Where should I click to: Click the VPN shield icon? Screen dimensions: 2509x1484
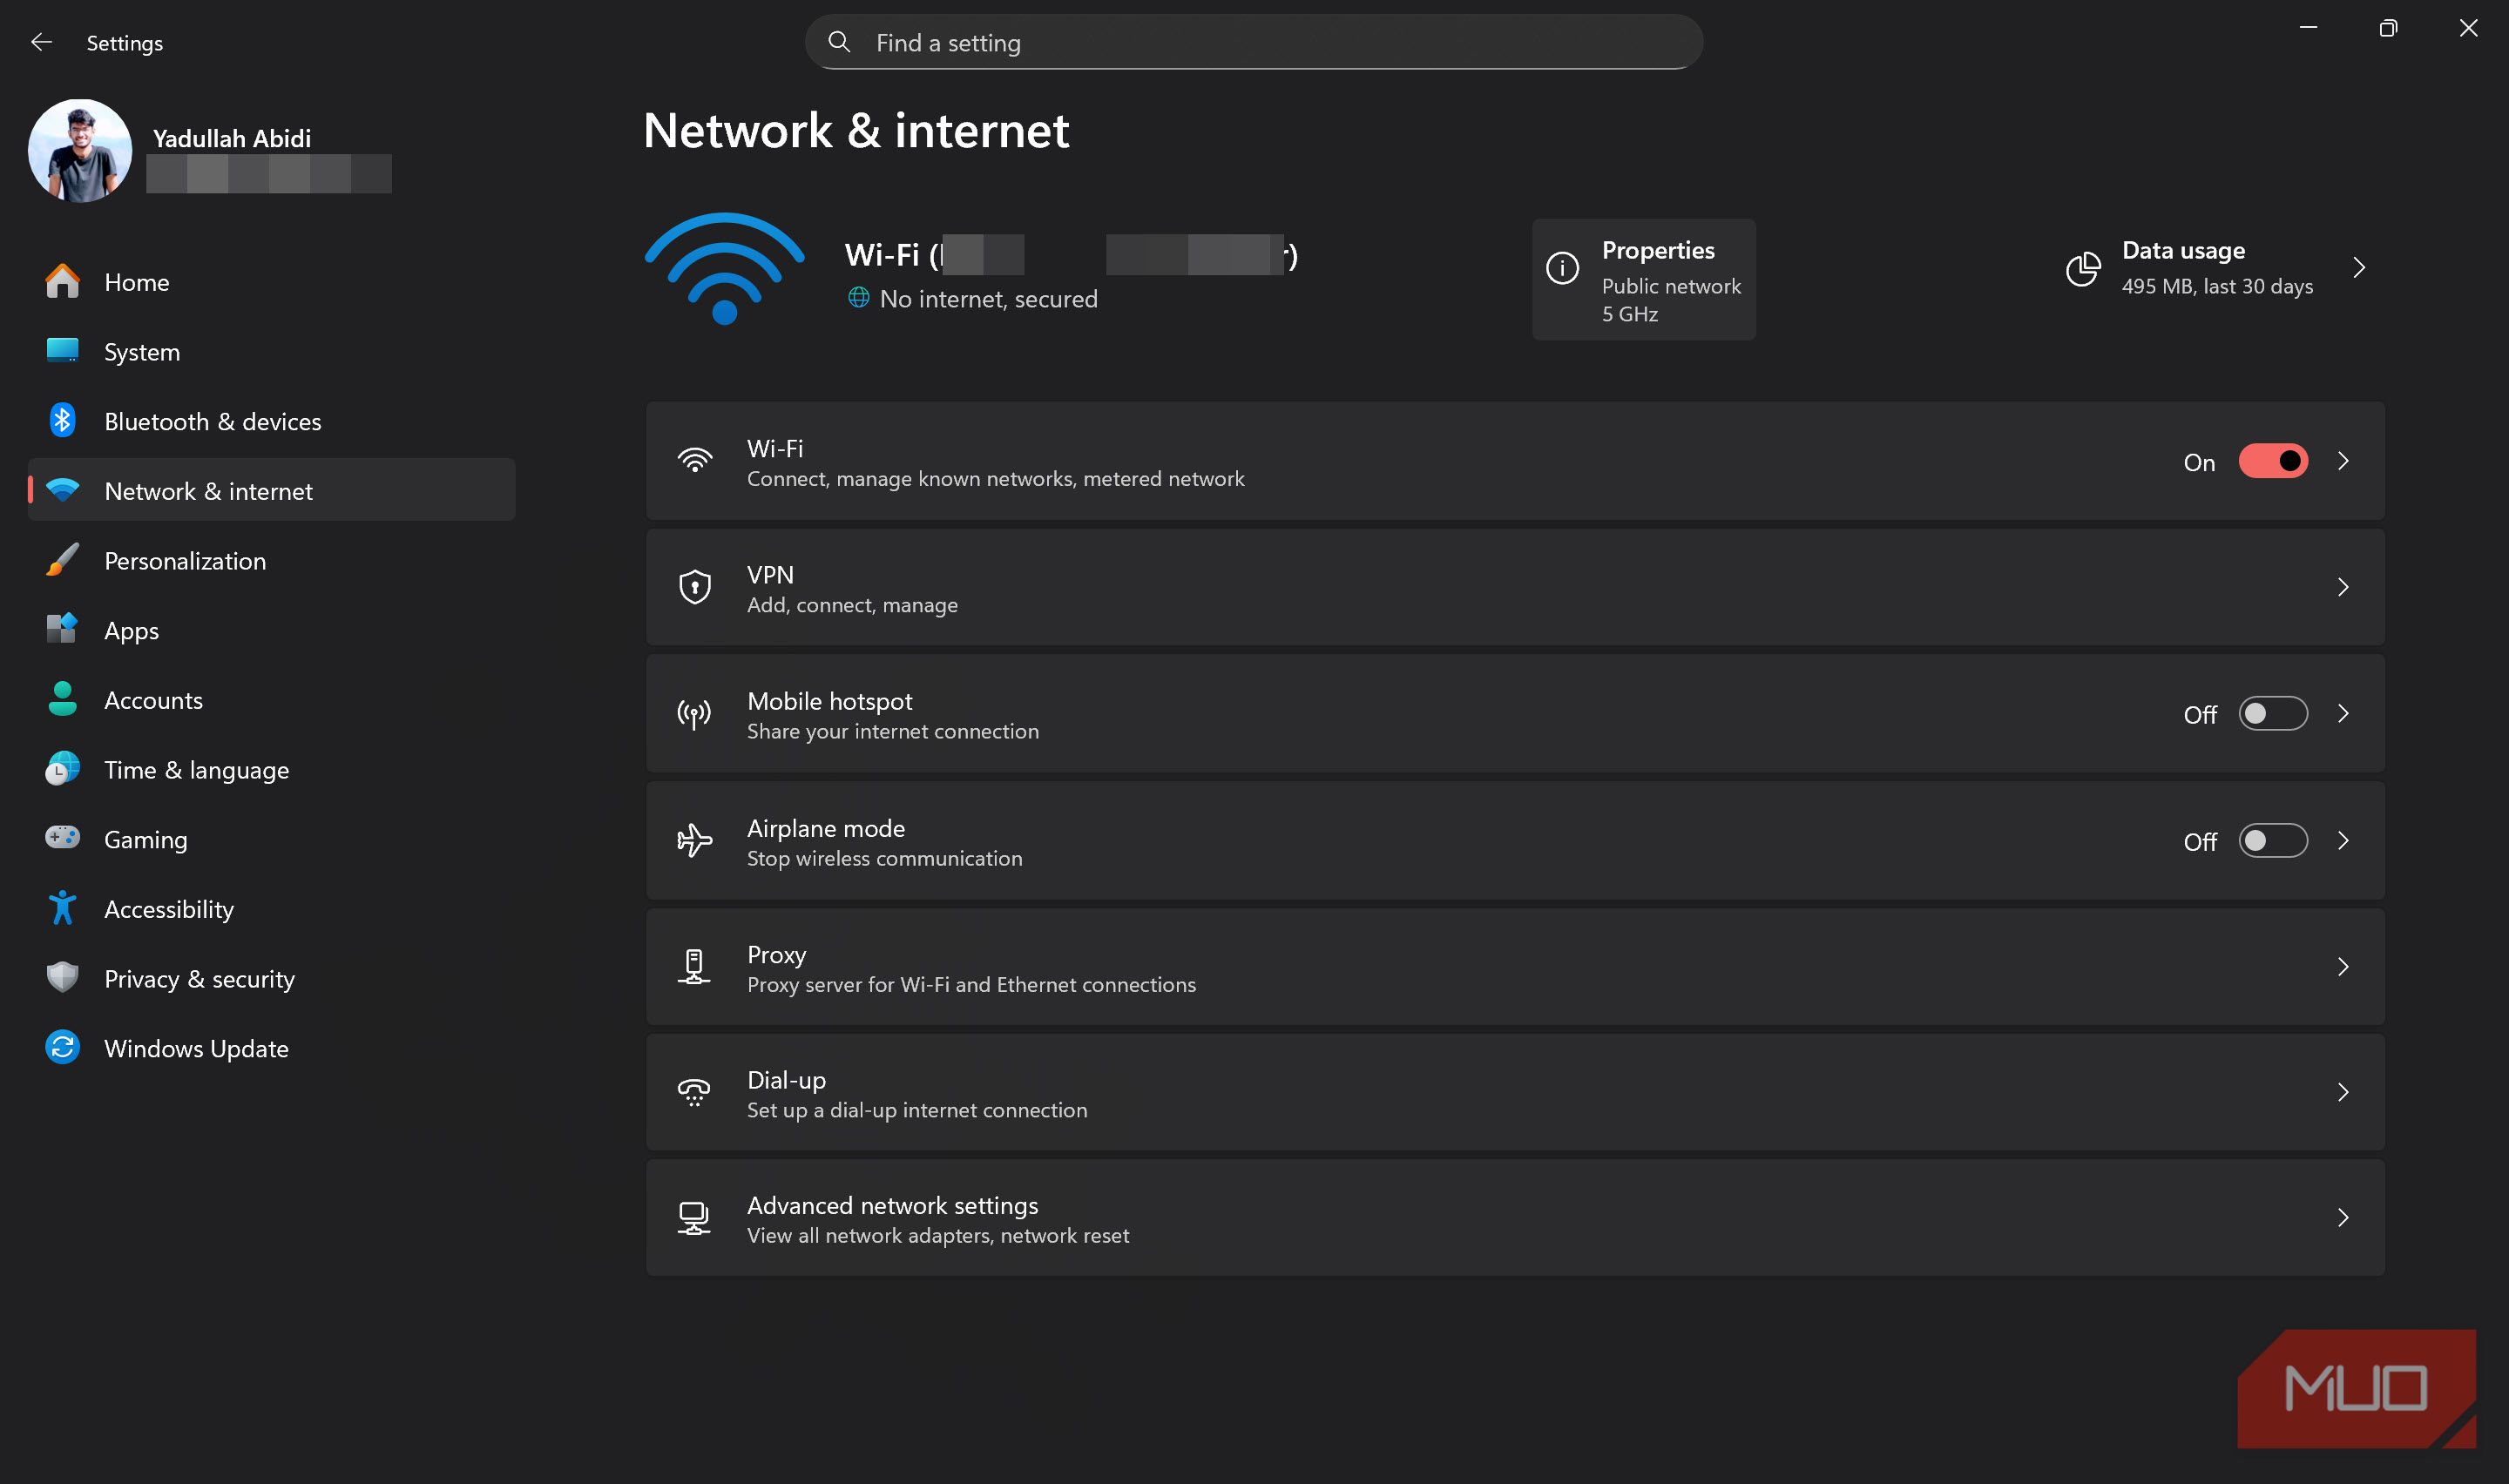point(694,587)
